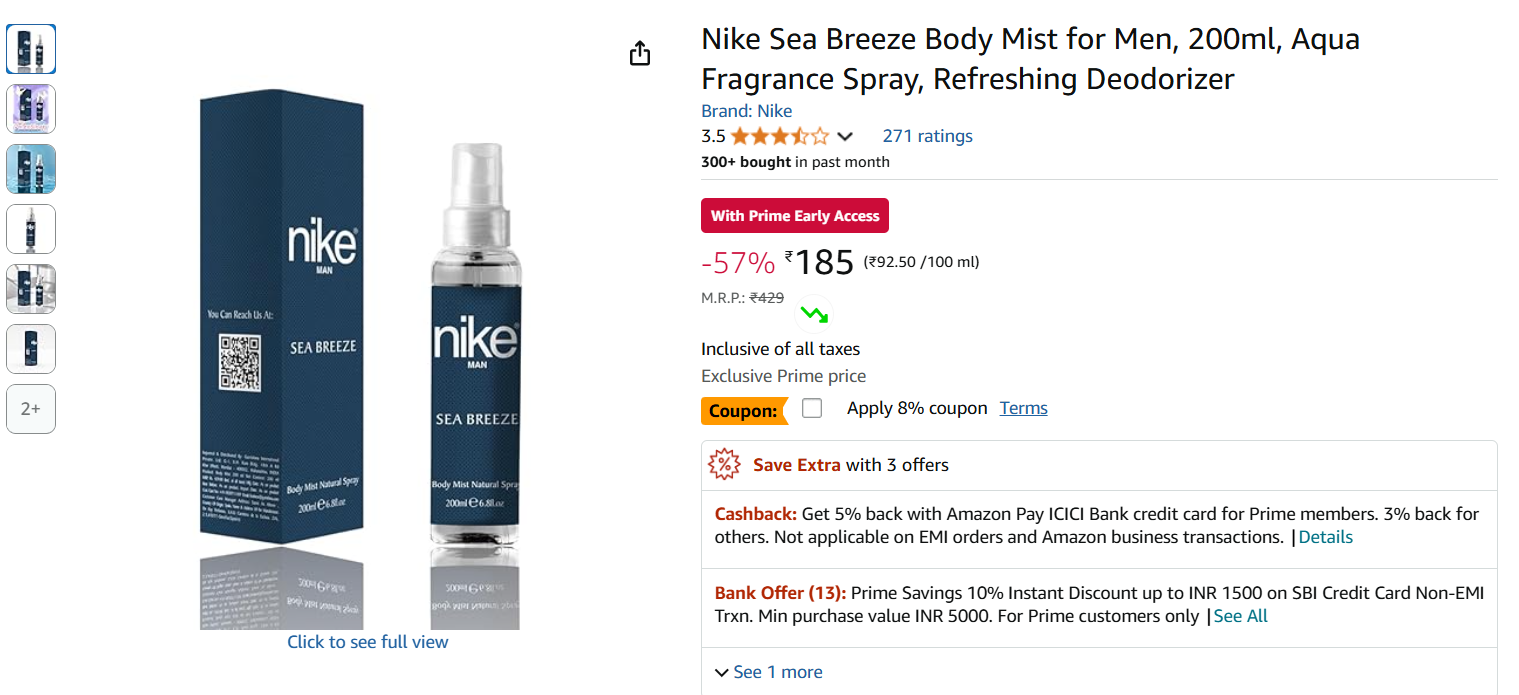Viewport: 1519px width, 695px height.
Task: Click the green price drop trend icon
Action: (x=814, y=314)
